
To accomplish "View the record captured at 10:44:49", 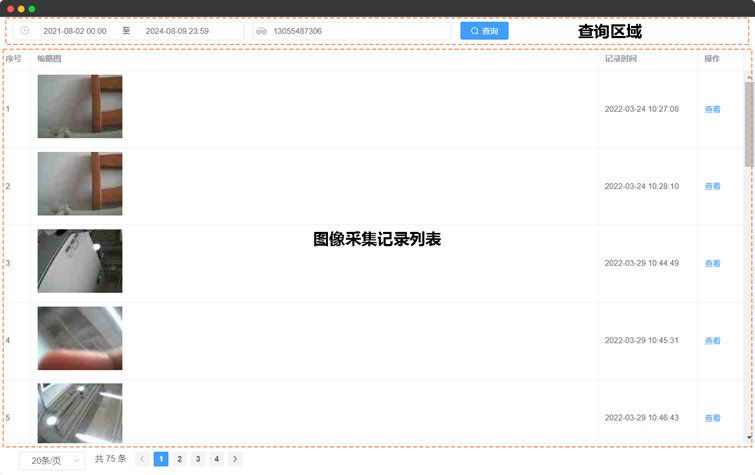I will tap(712, 264).
